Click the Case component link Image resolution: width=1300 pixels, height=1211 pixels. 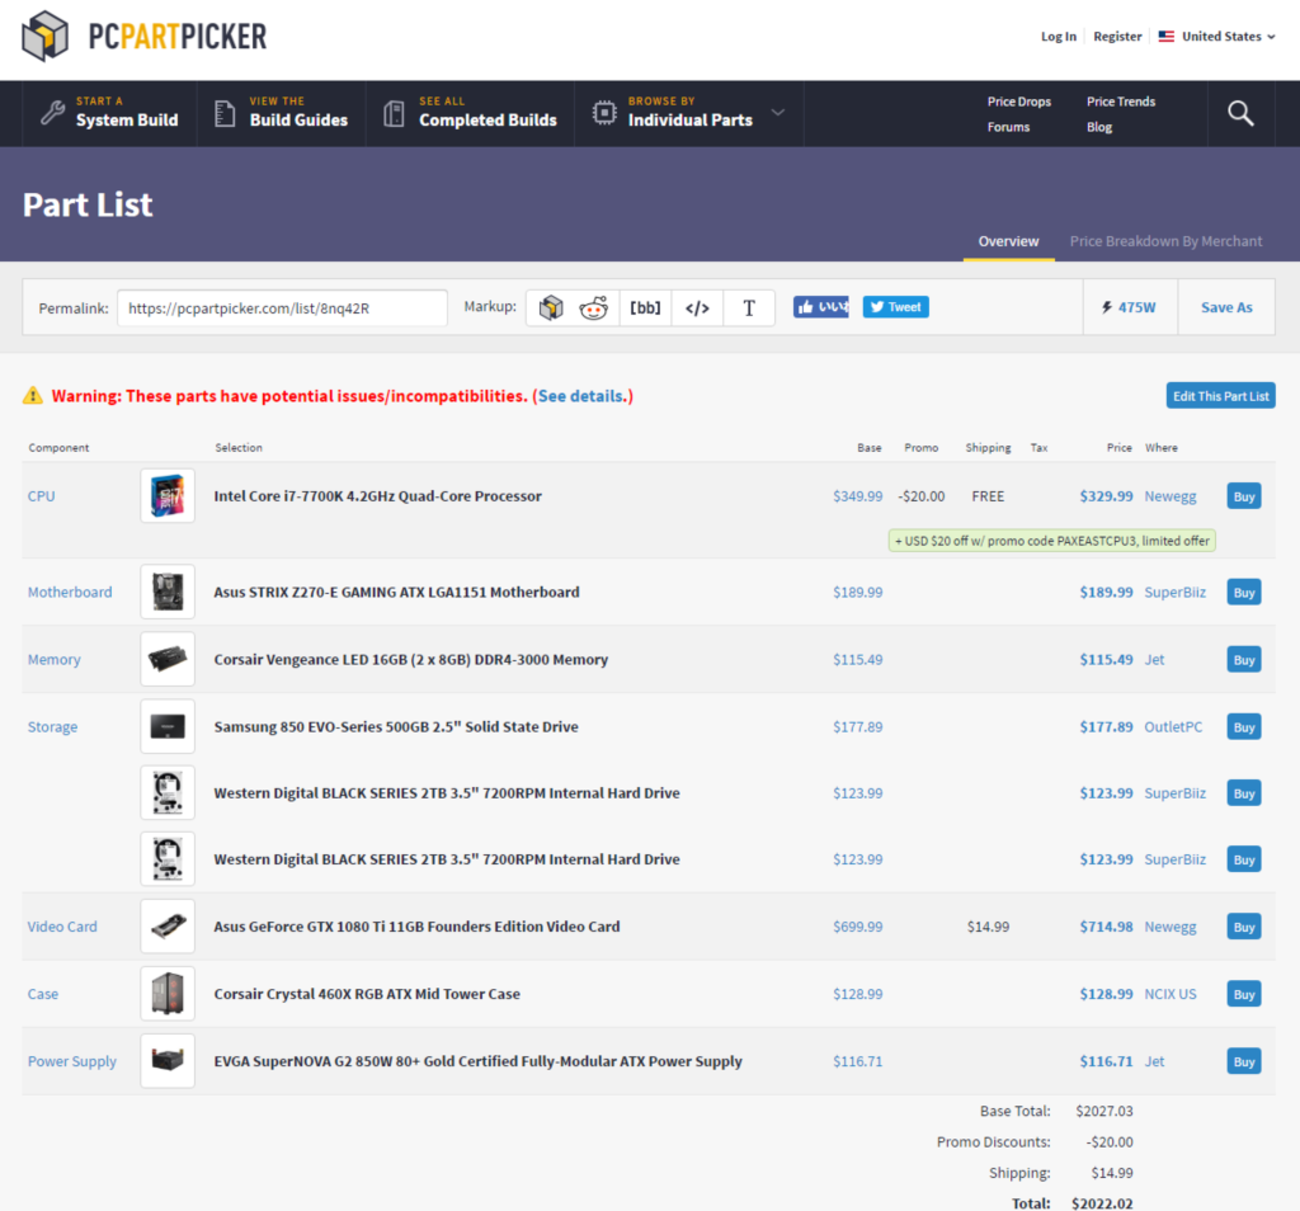click(x=43, y=994)
